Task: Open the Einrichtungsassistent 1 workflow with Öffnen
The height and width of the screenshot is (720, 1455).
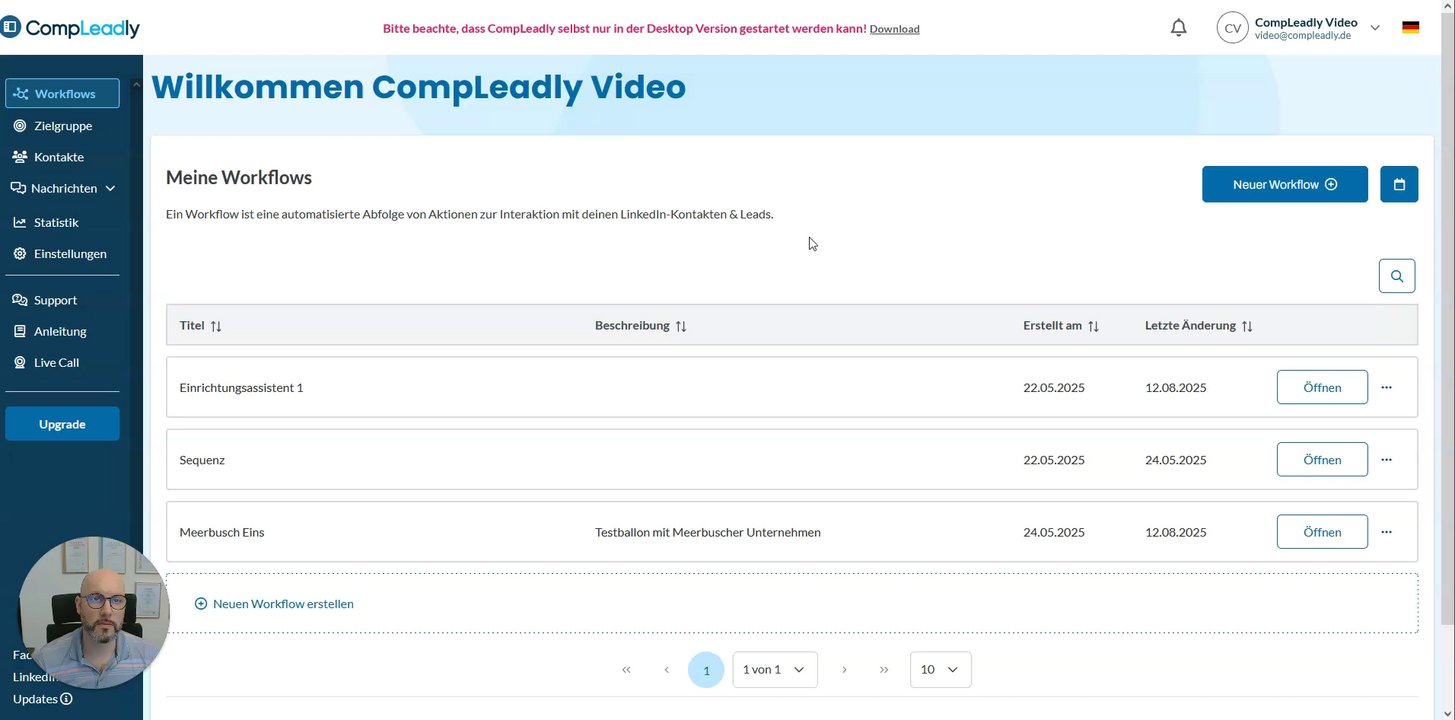Action: point(1322,387)
